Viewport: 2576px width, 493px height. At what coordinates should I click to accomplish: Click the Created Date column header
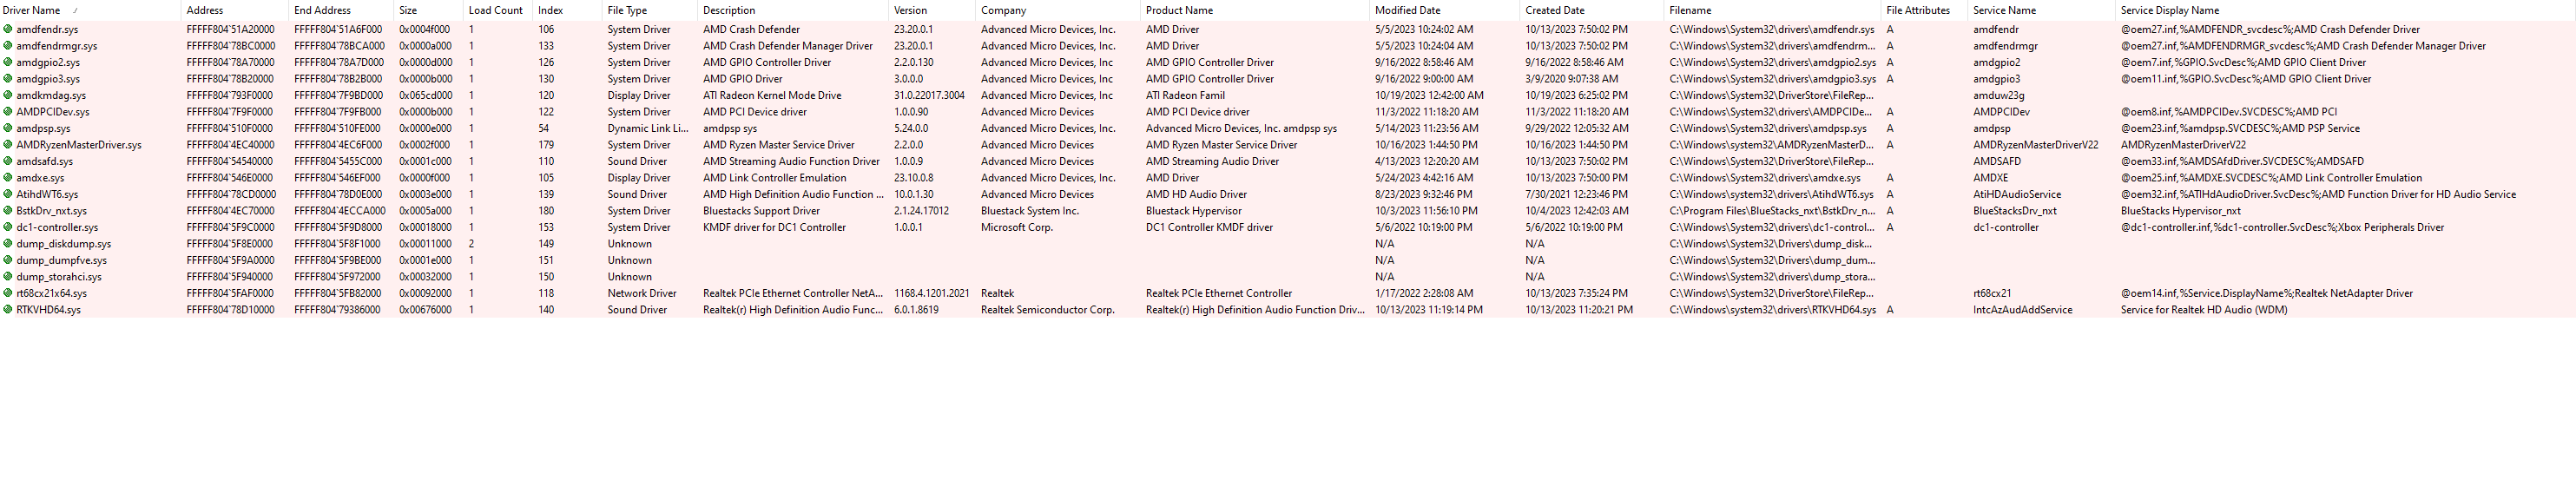(x=1592, y=10)
